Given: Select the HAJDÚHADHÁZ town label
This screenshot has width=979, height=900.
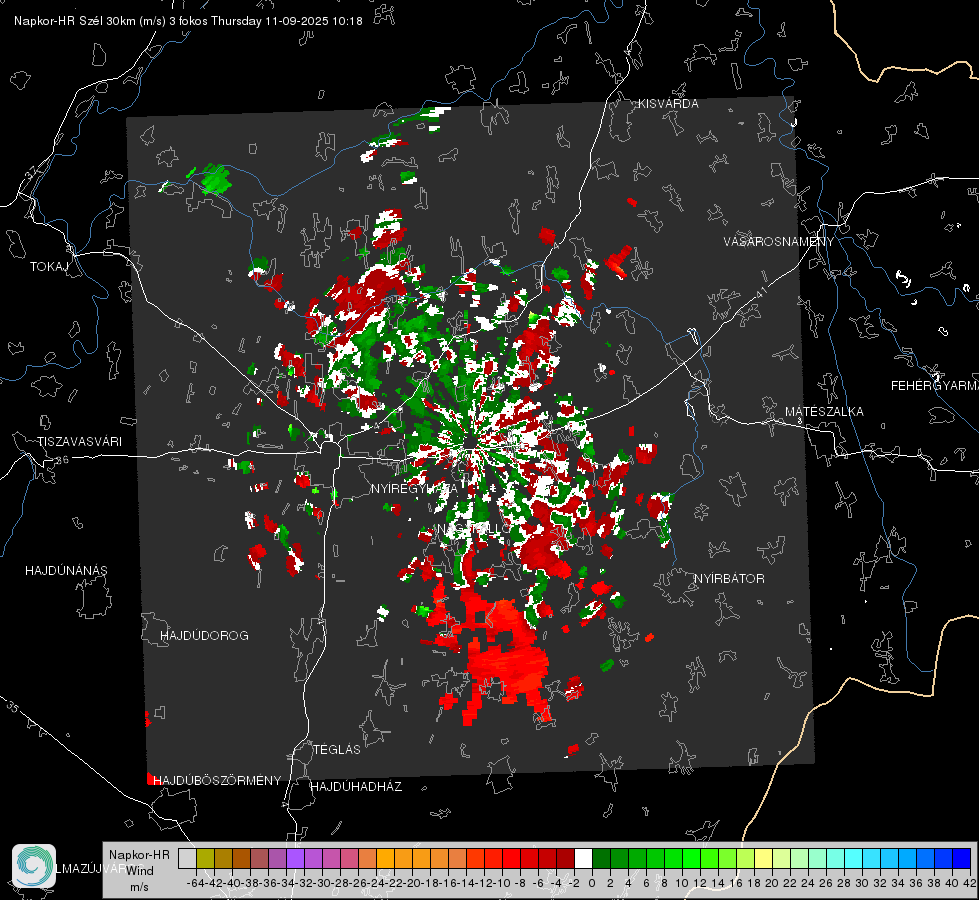Looking at the screenshot, I should point(356,786).
